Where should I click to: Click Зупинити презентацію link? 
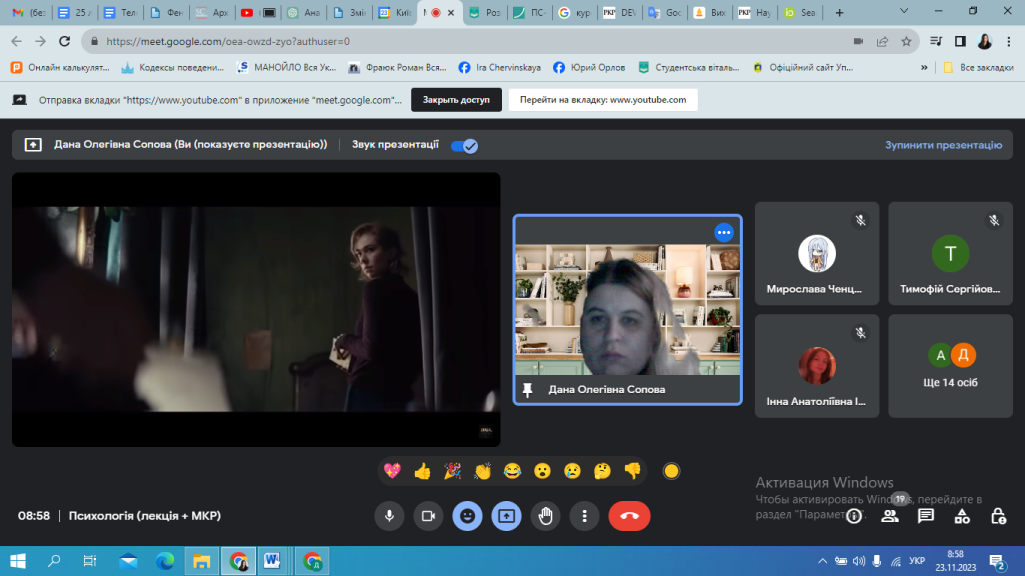942,145
